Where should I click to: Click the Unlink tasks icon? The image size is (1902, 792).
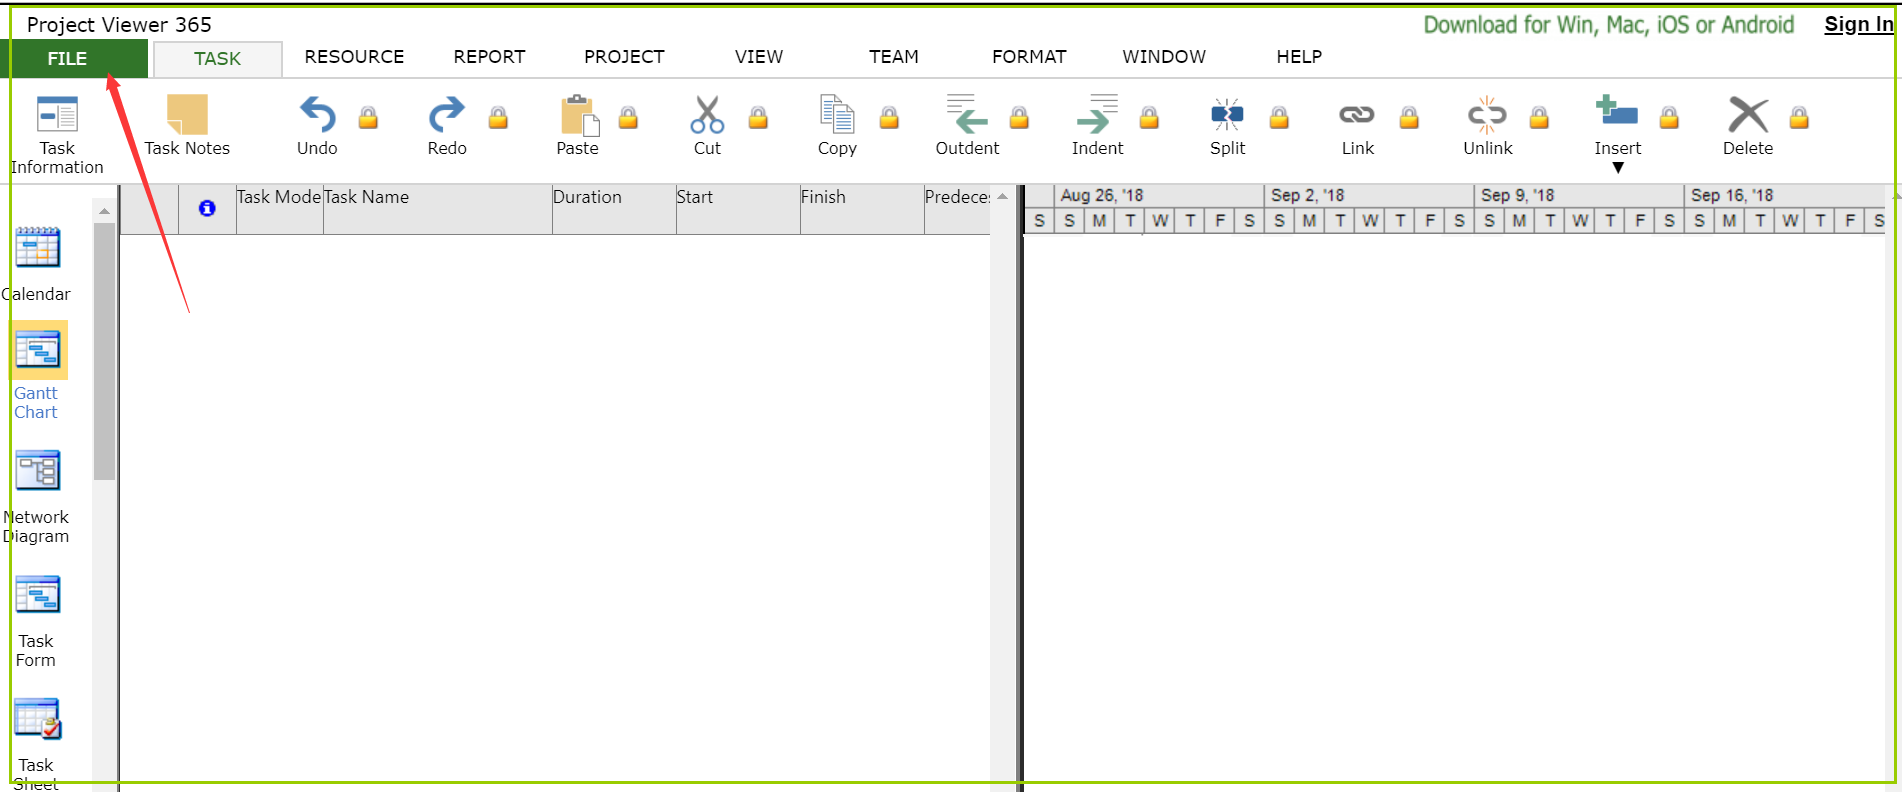[x=1487, y=115]
